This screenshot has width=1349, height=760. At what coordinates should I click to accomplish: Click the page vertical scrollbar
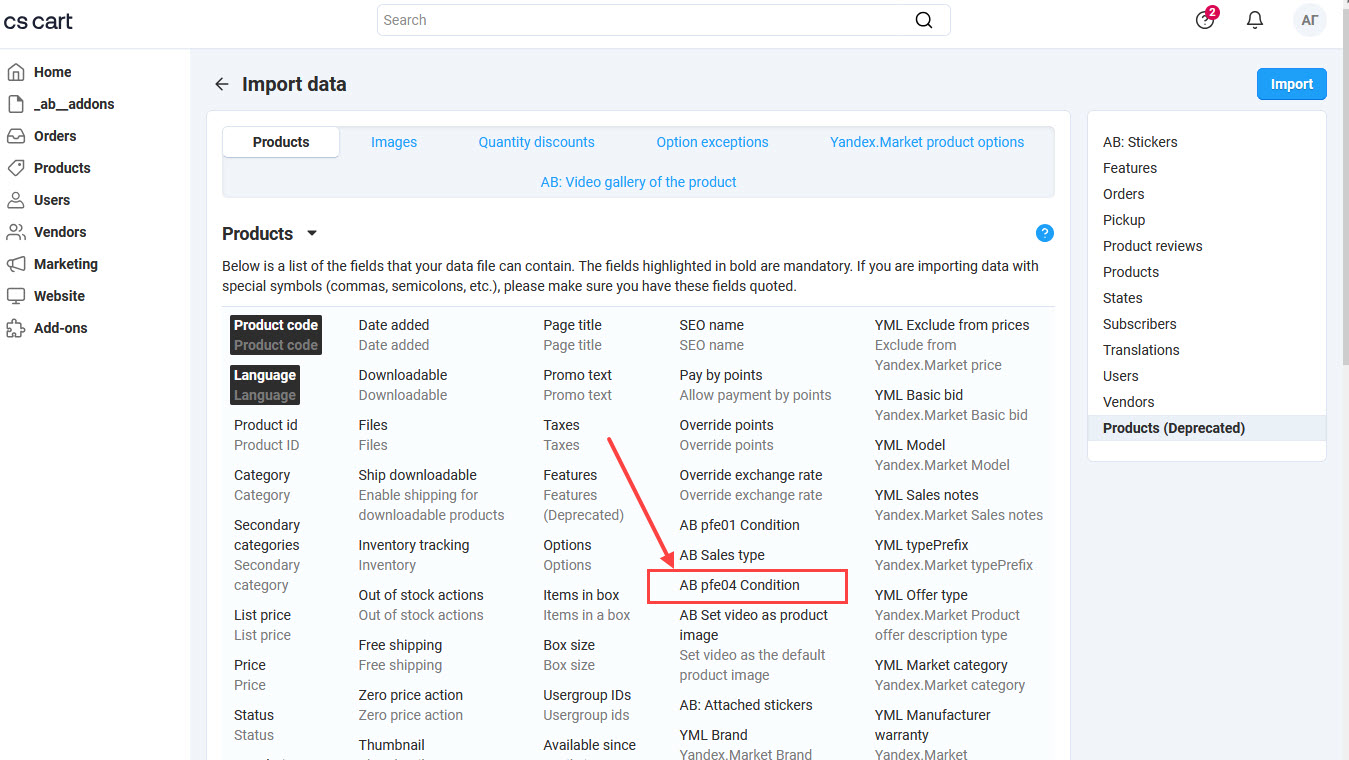coord(1343,200)
